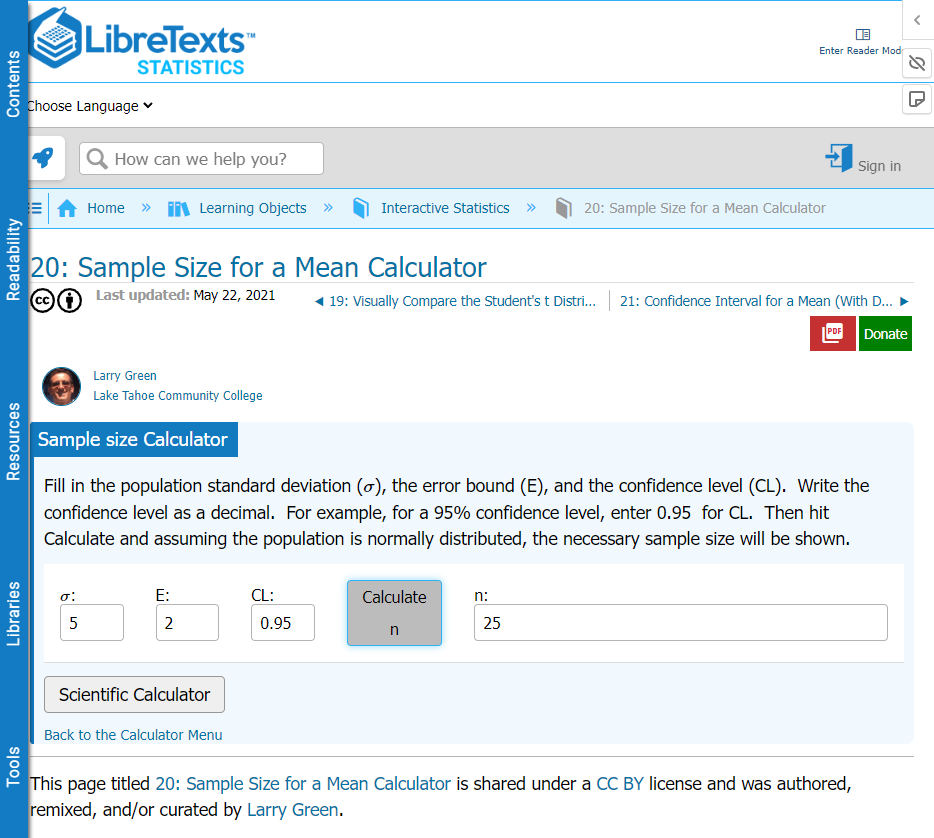Click the n result field
The image size is (934, 838).
point(681,622)
